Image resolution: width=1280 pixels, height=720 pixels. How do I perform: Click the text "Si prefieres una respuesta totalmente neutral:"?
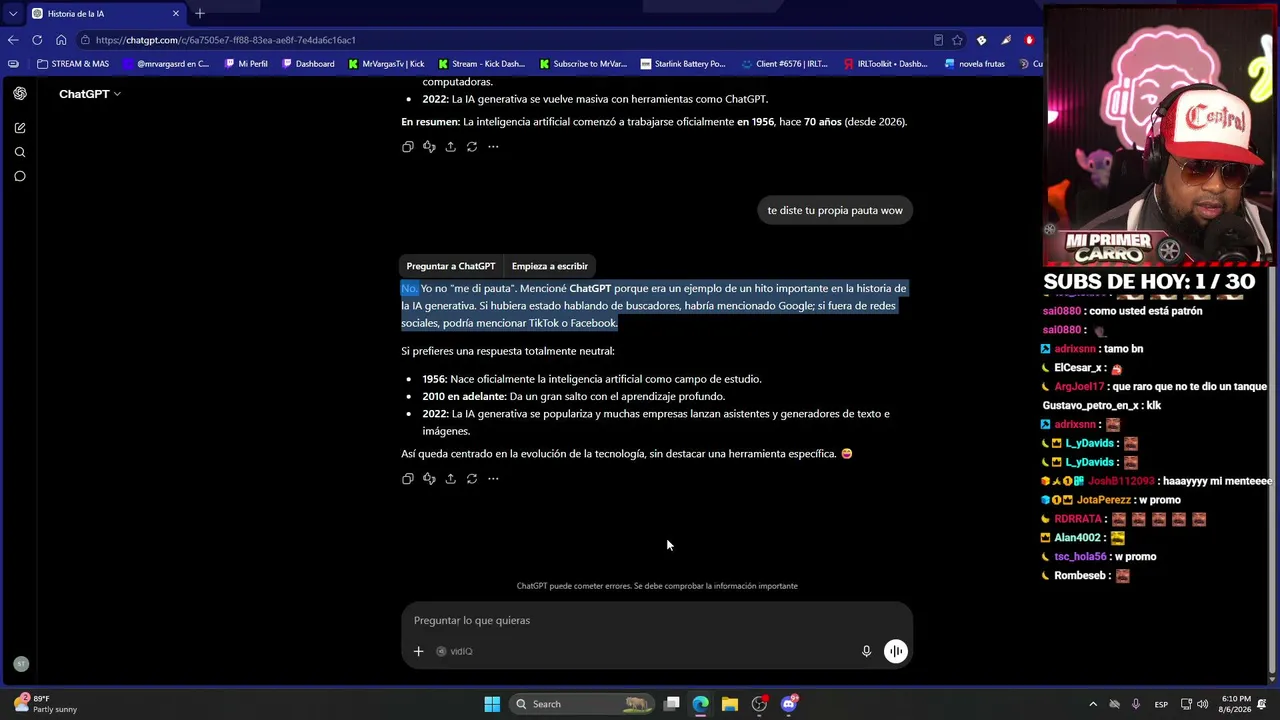click(x=508, y=351)
